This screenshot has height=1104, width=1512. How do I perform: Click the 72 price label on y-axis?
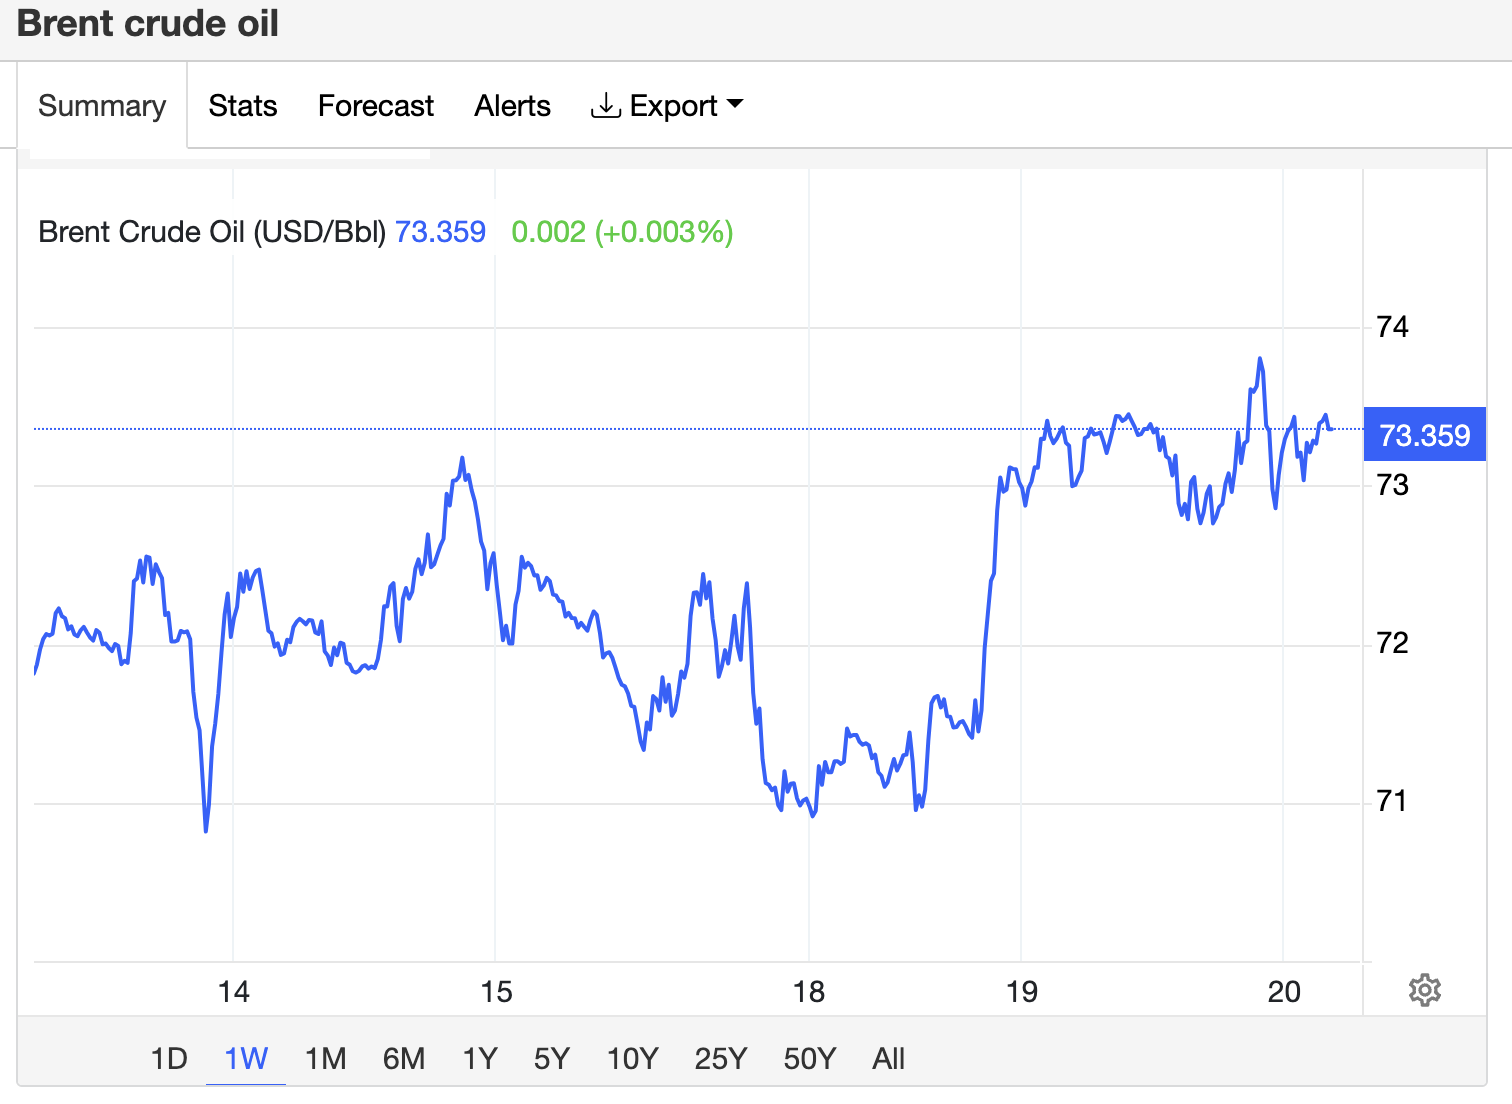click(1392, 643)
